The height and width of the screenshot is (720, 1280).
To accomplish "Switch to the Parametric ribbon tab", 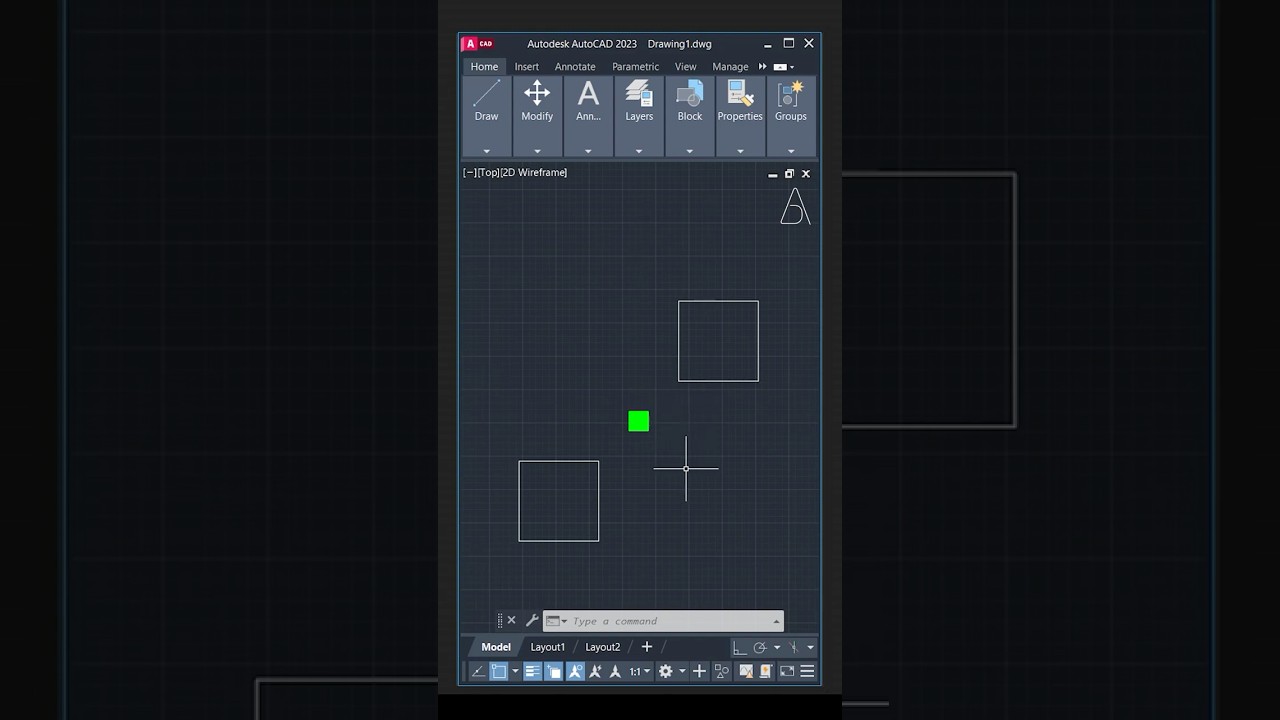I will click(x=636, y=67).
